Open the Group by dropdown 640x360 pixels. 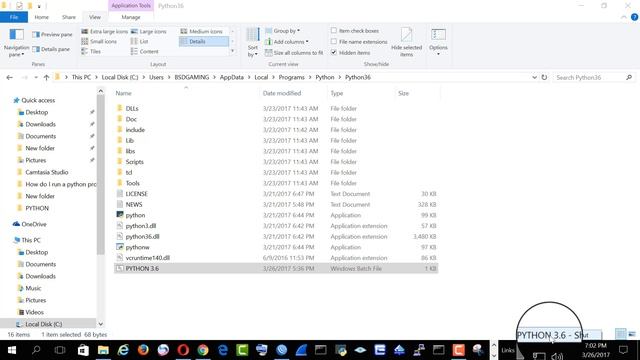[283, 31]
